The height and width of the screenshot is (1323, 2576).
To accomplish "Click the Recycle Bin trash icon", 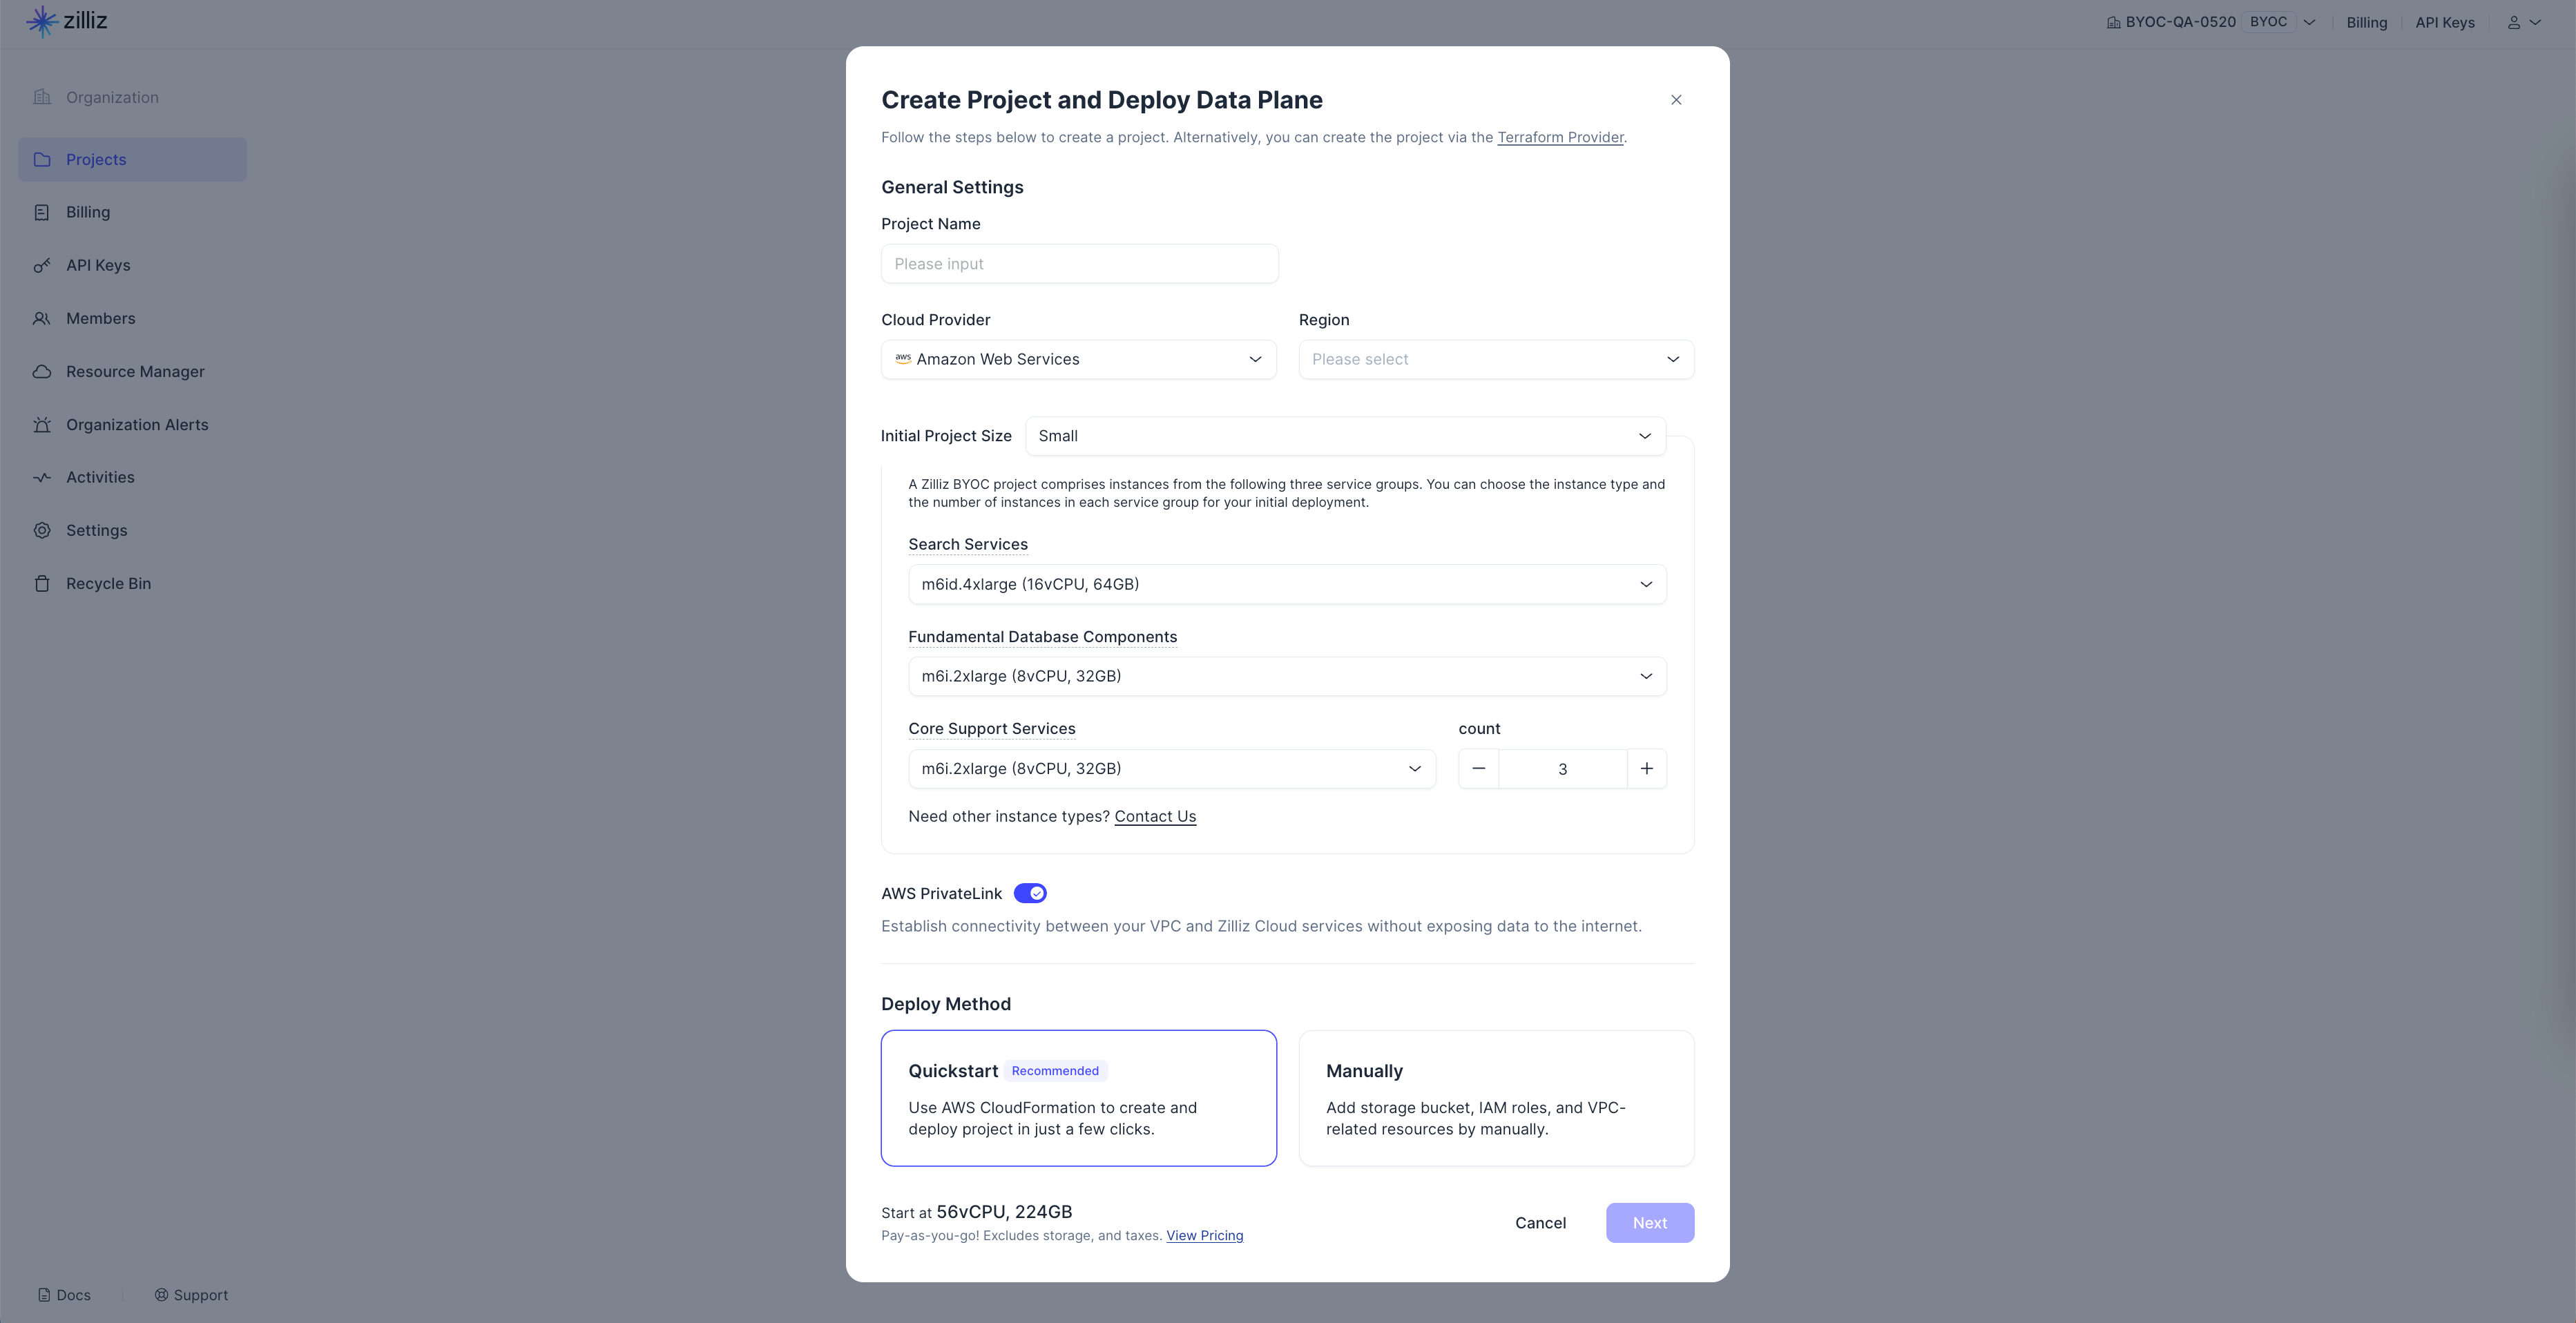I will pos(42,584).
